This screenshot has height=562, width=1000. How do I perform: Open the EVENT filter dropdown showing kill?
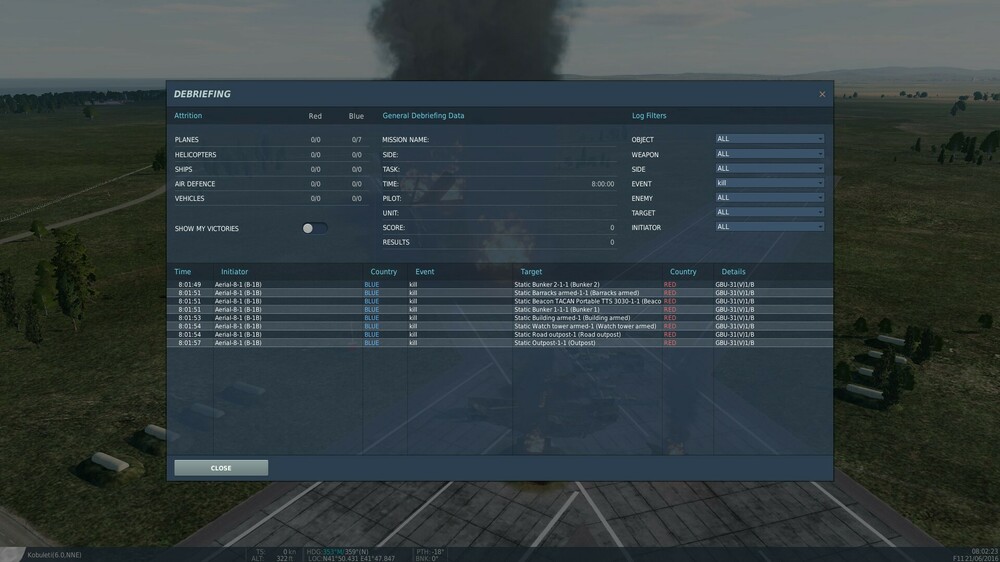coord(769,183)
